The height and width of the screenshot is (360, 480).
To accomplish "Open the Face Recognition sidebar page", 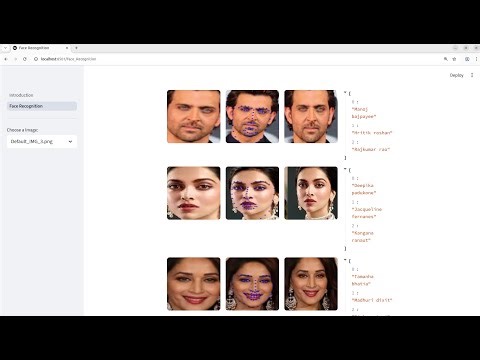I will click(x=42, y=106).
